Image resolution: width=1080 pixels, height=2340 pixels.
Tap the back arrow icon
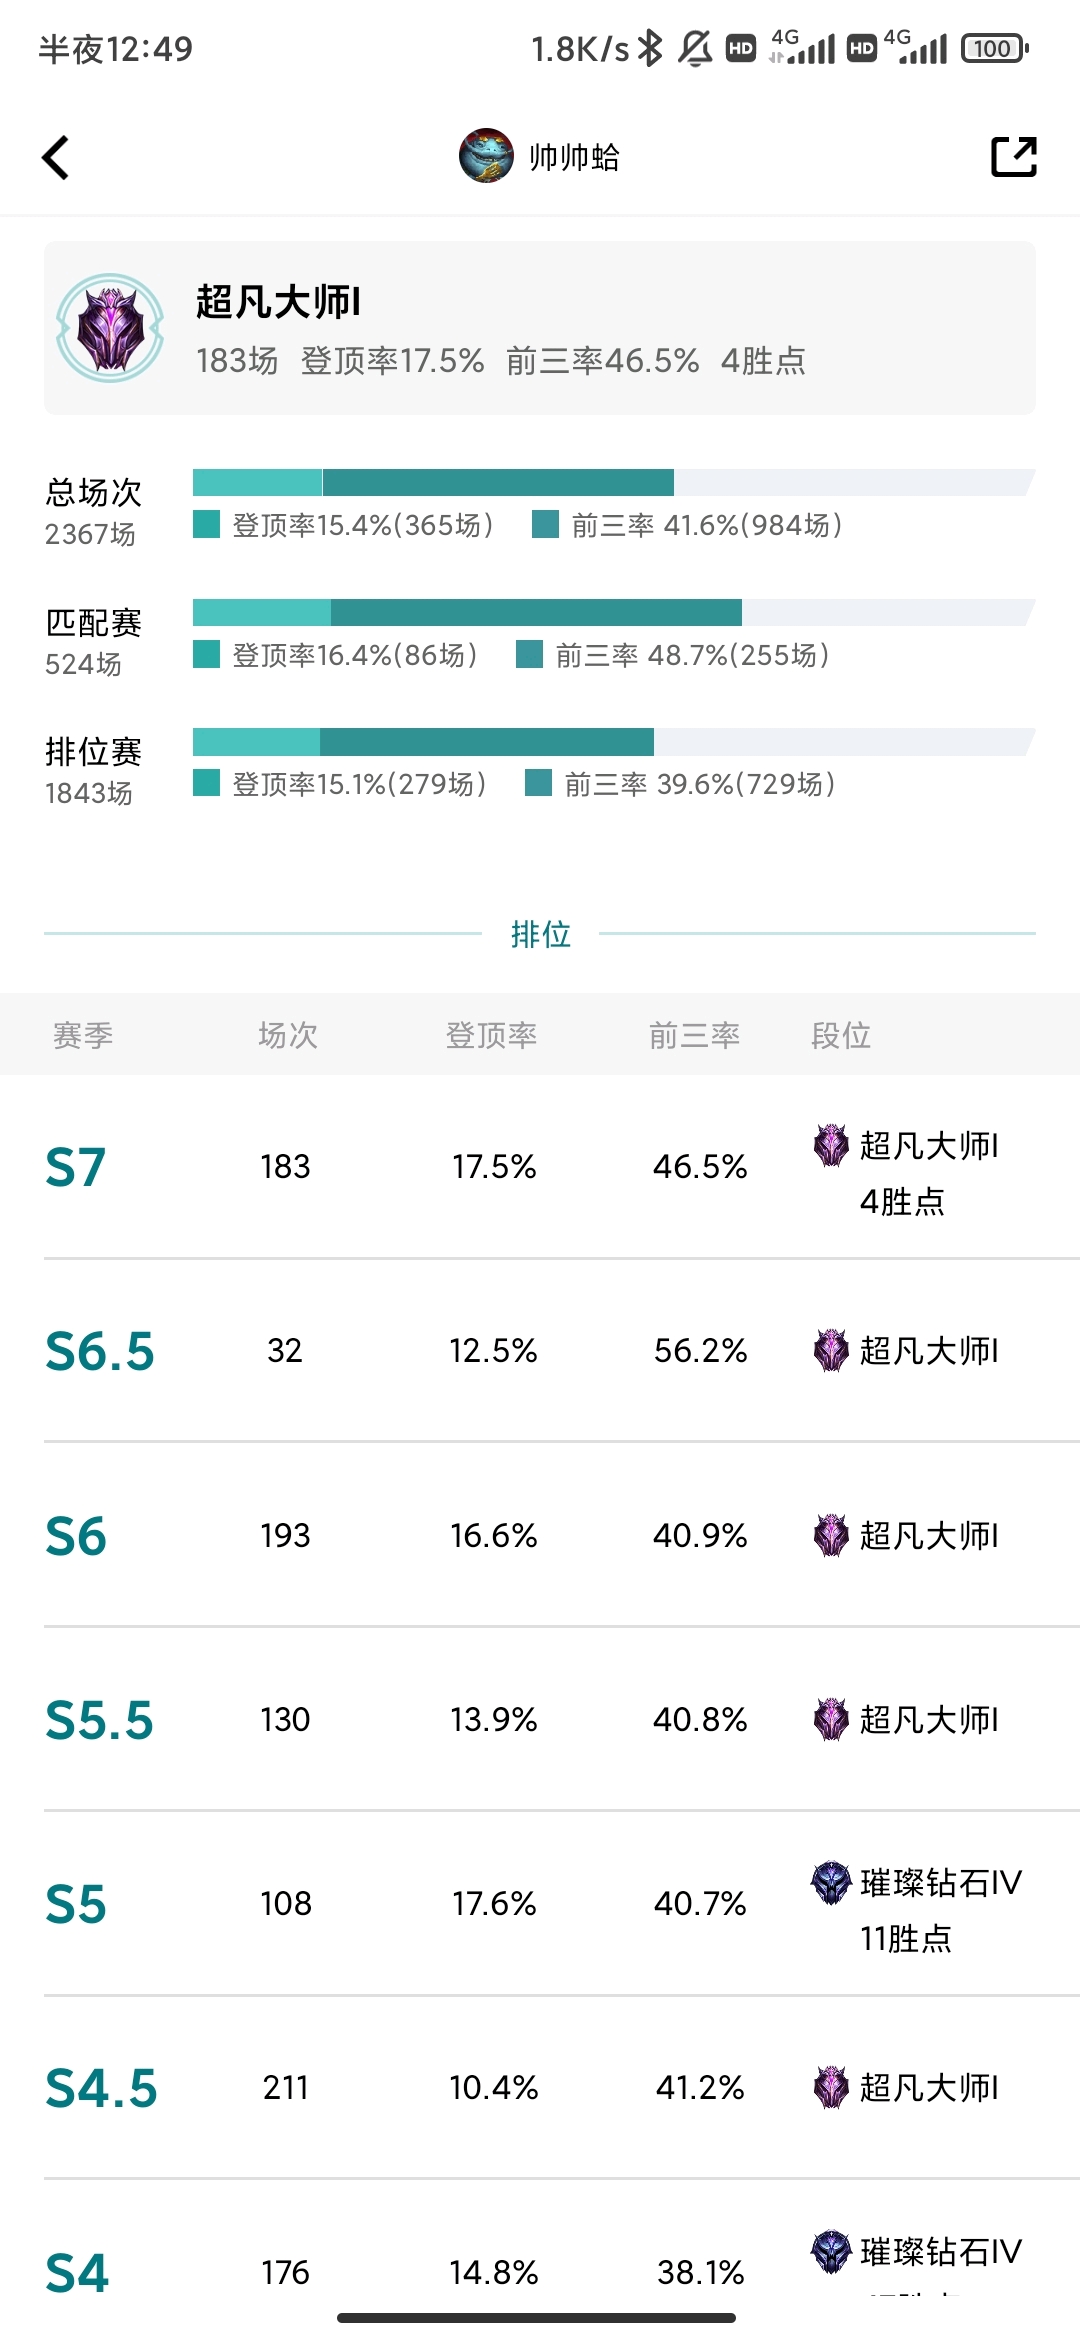56,157
